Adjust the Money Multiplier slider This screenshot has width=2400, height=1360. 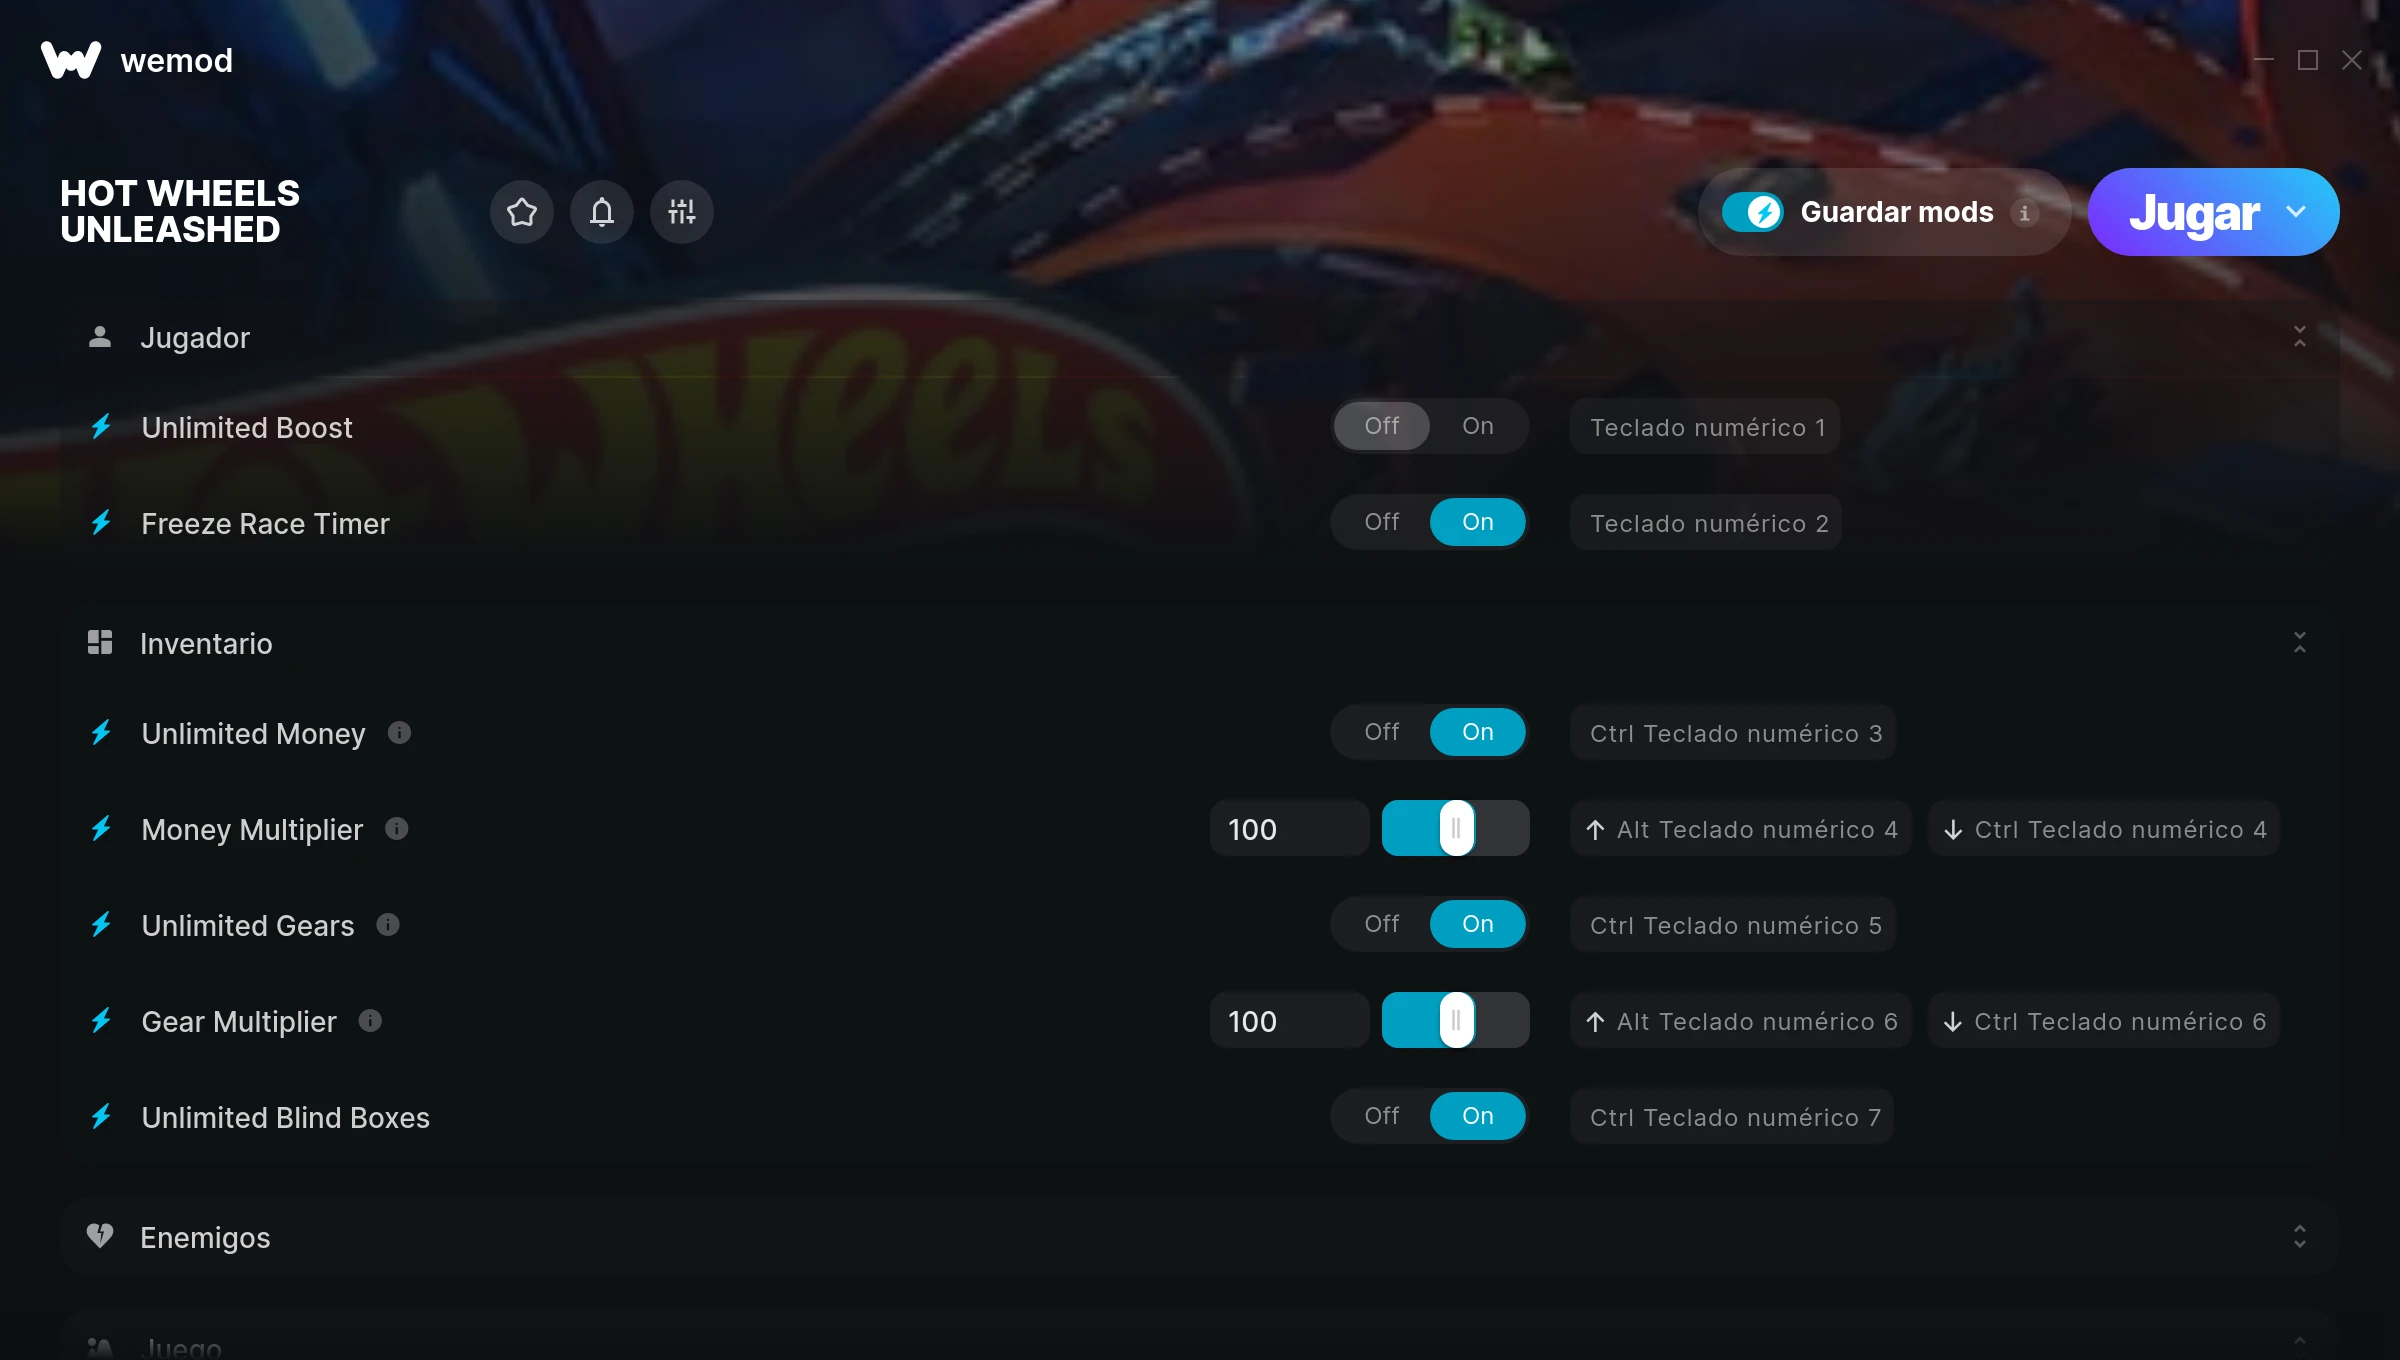[x=1456, y=828]
